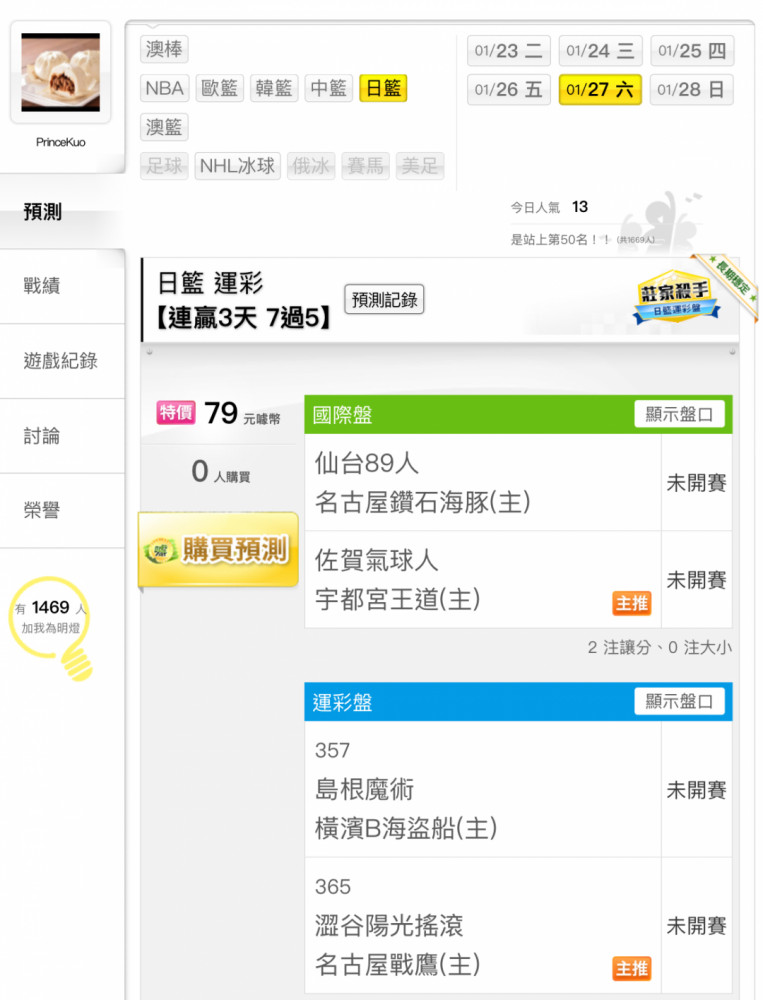Select the 日籃 league filter
The image size is (763, 1000).
[x=383, y=88]
